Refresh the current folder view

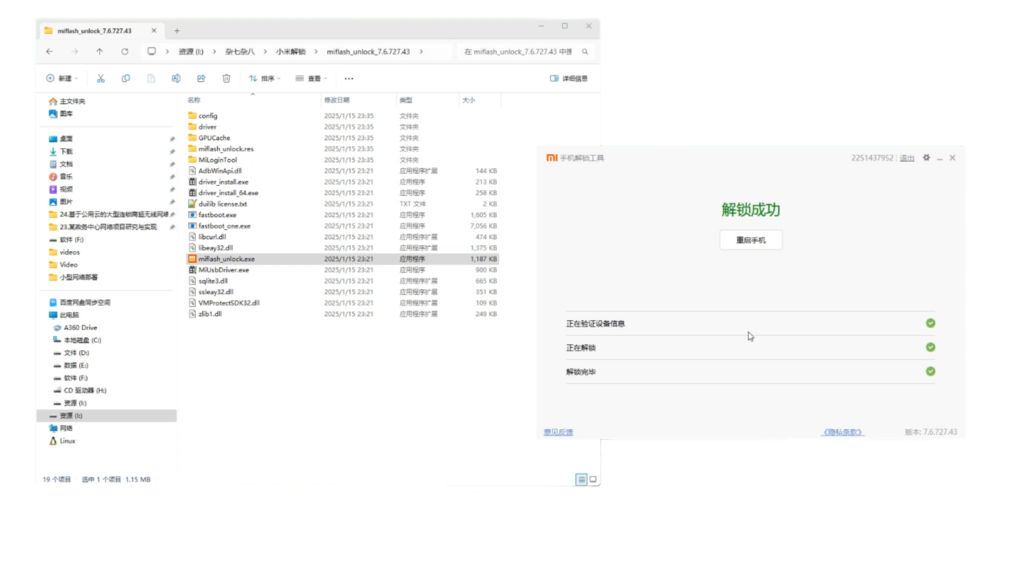(124, 51)
